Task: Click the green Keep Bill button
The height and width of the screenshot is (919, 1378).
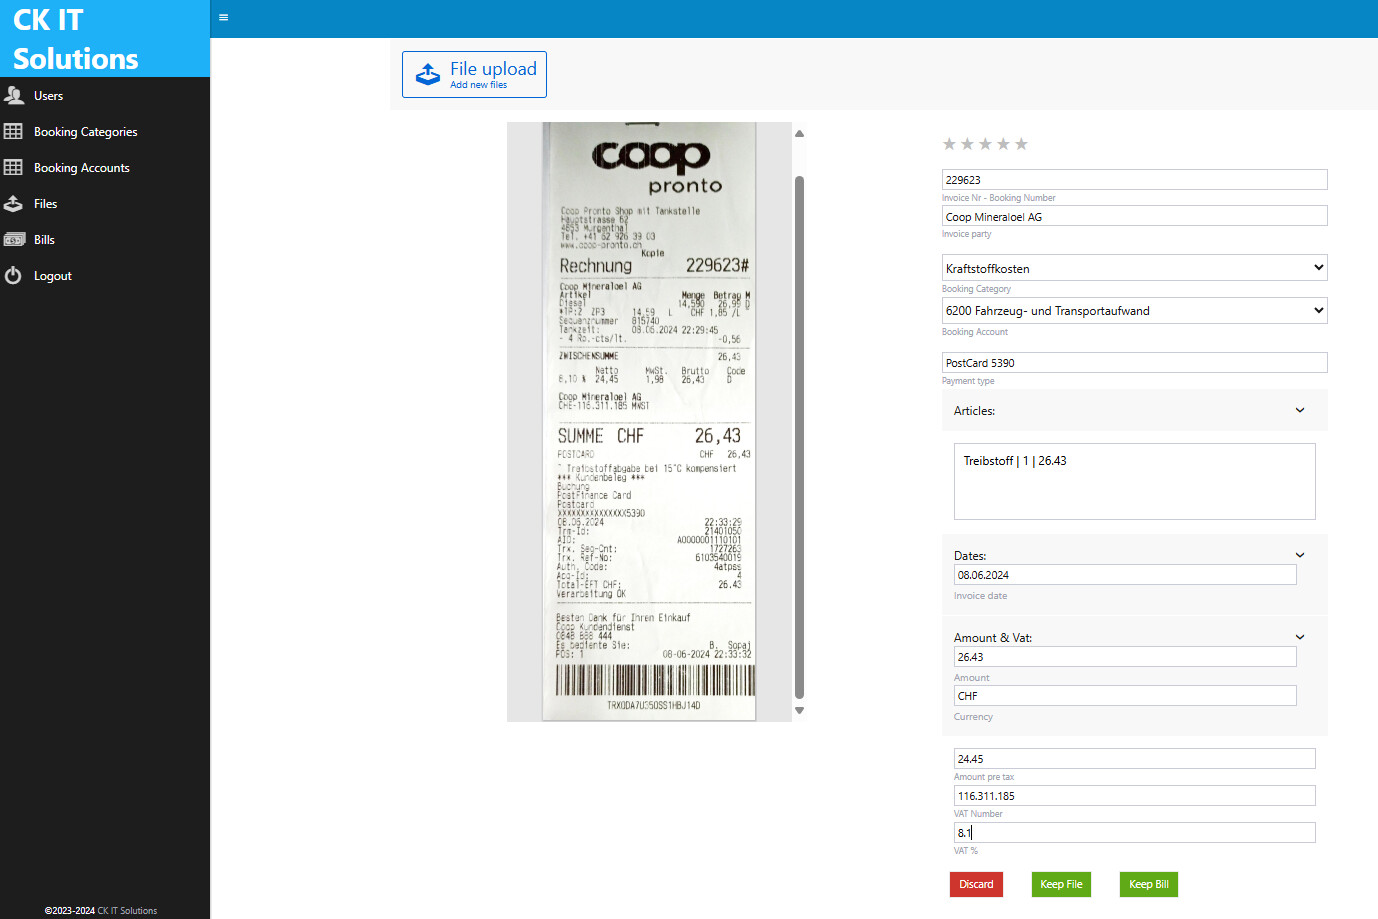Action: tap(1148, 884)
